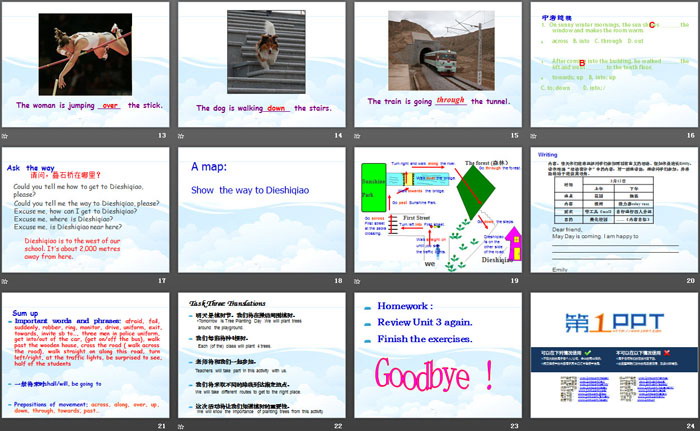The width and height of the screenshot is (700, 431).
Task: Select the Writing slide with the table
Action: [612, 210]
